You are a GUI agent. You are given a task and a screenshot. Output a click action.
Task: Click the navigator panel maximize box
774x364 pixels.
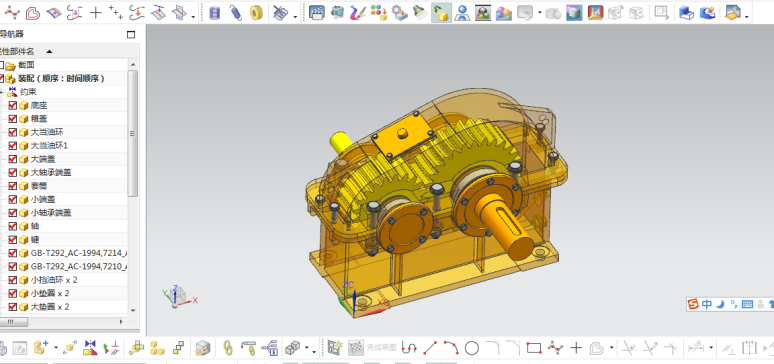[x=131, y=35]
